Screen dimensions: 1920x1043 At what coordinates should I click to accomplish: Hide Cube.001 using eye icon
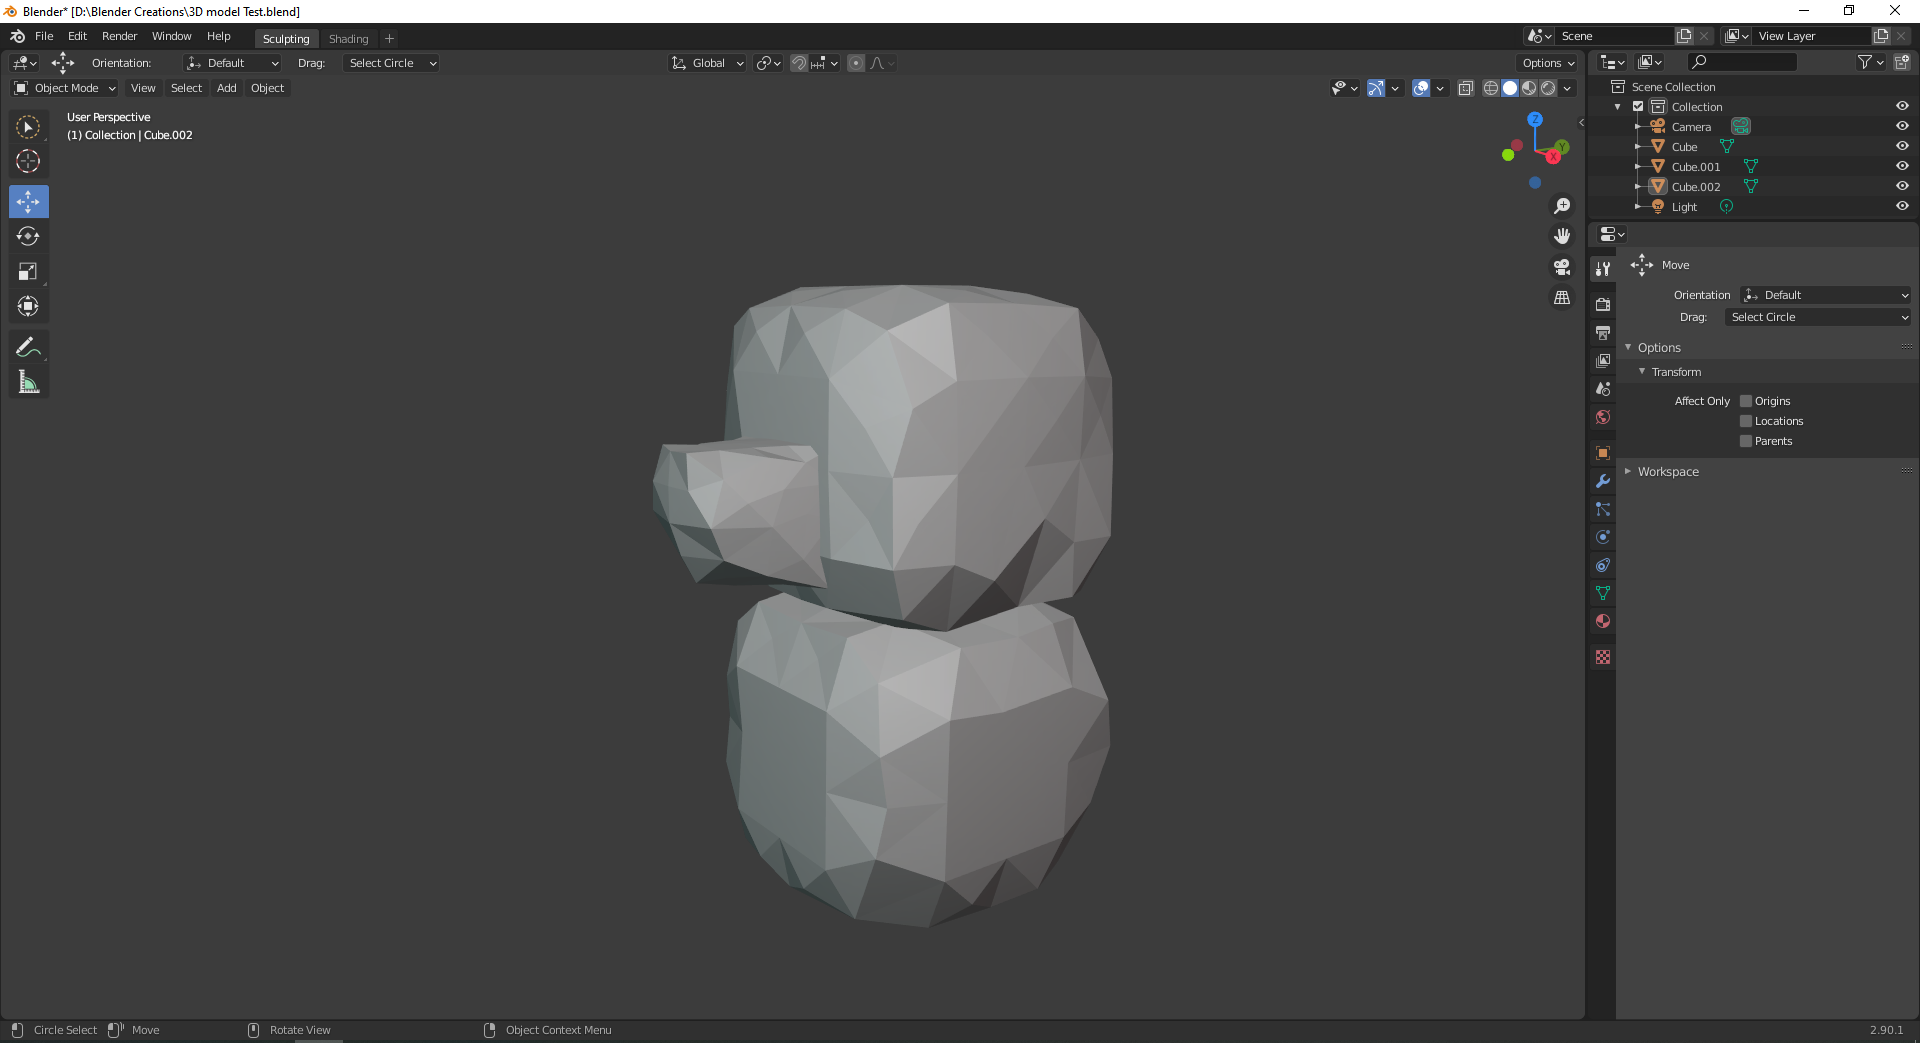[1902, 166]
